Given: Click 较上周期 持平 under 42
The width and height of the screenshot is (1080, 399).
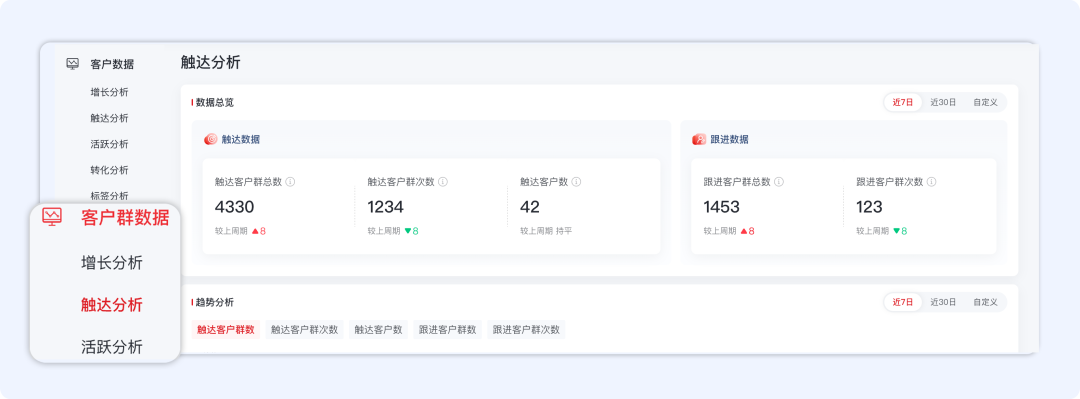Looking at the screenshot, I should coord(546,231).
